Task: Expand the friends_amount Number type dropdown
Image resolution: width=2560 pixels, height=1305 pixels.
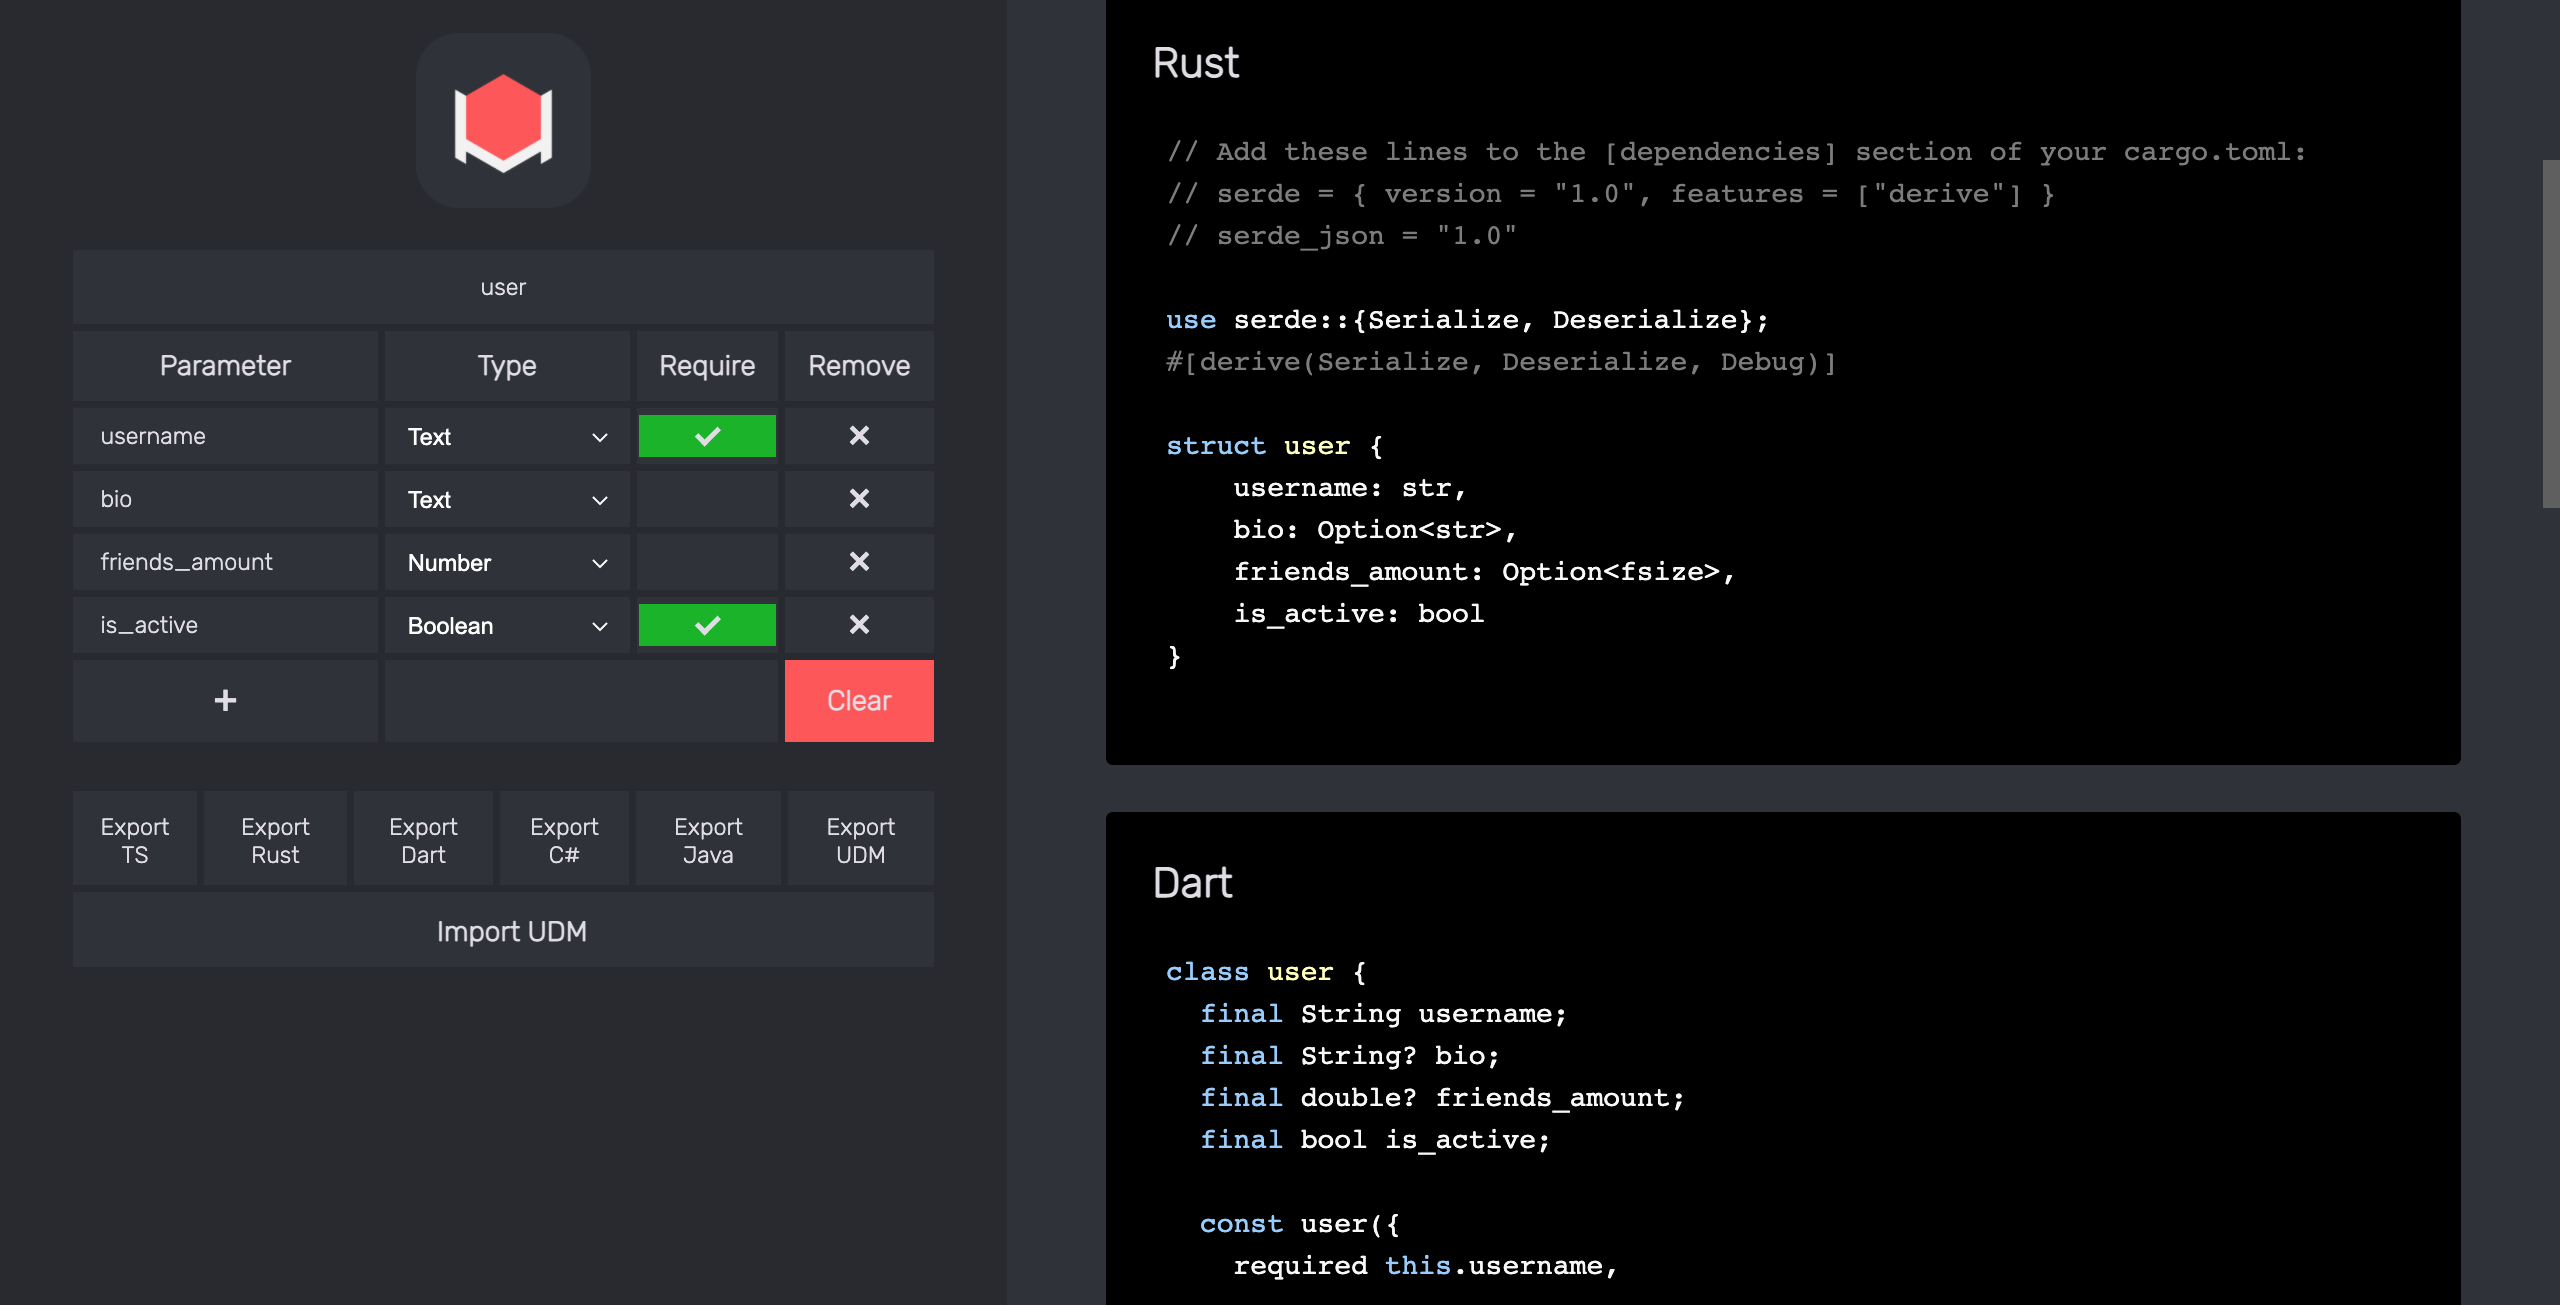Action: [x=507, y=563]
